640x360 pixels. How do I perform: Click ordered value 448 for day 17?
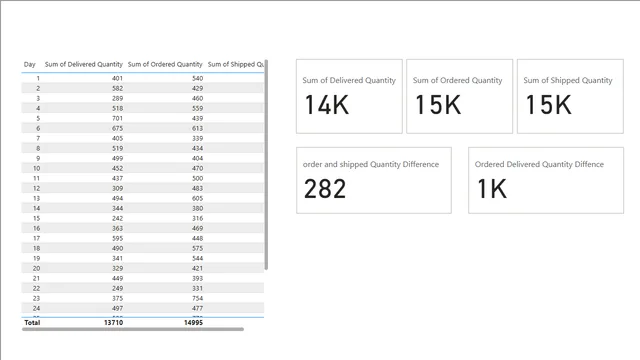tap(198, 238)
